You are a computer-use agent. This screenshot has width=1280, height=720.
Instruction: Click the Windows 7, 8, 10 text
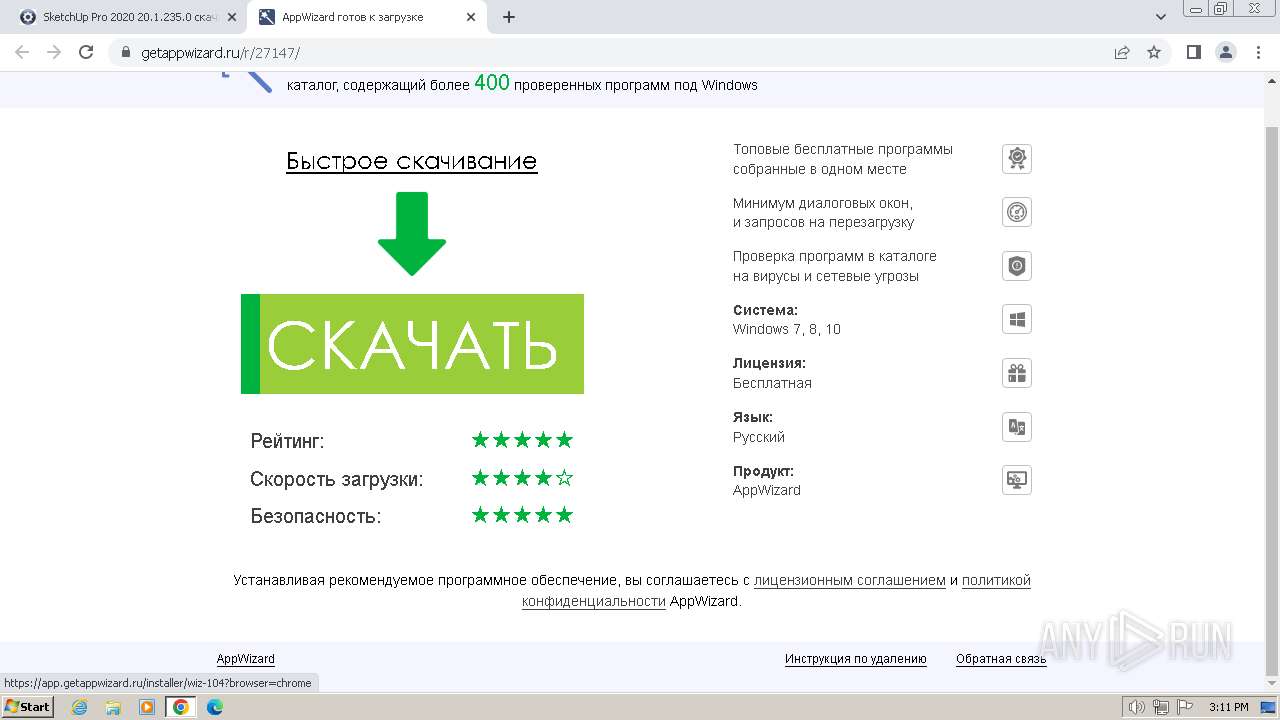(x=787, y=329)
